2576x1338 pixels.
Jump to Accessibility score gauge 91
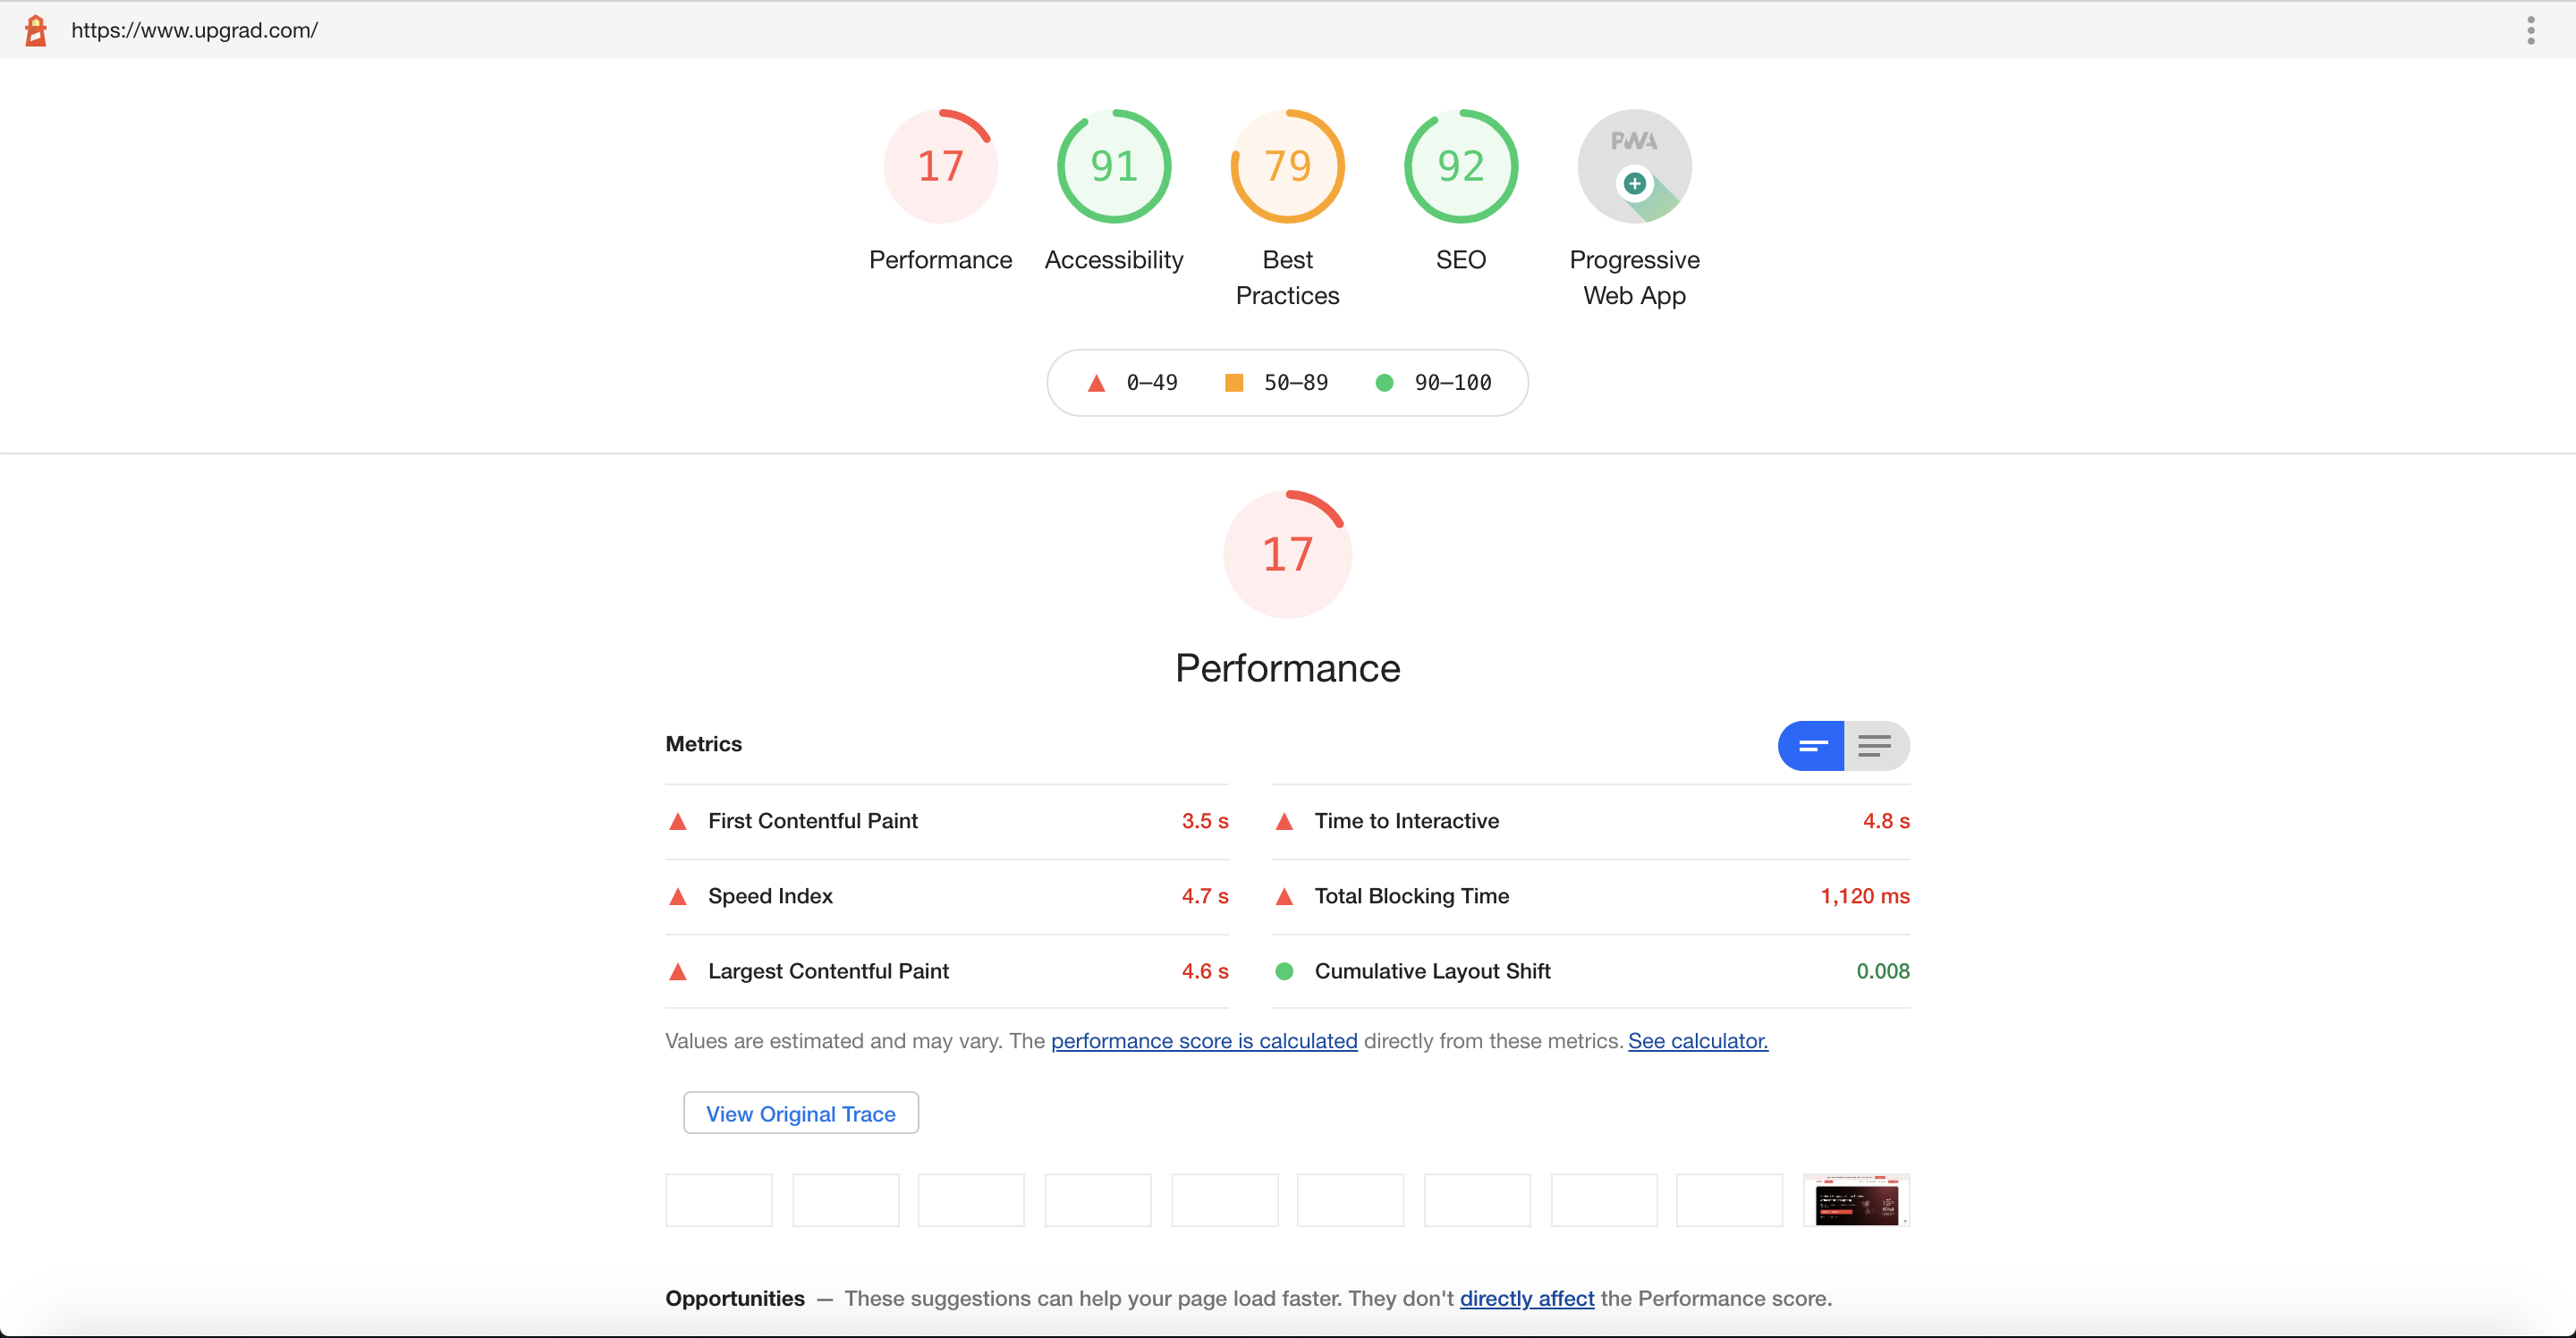[1113, 166]
